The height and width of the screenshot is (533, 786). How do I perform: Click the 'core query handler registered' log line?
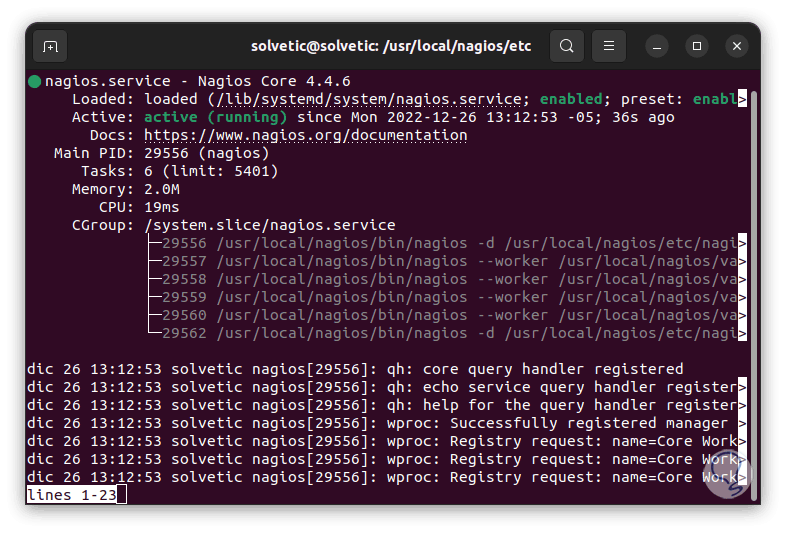[355, 370]
